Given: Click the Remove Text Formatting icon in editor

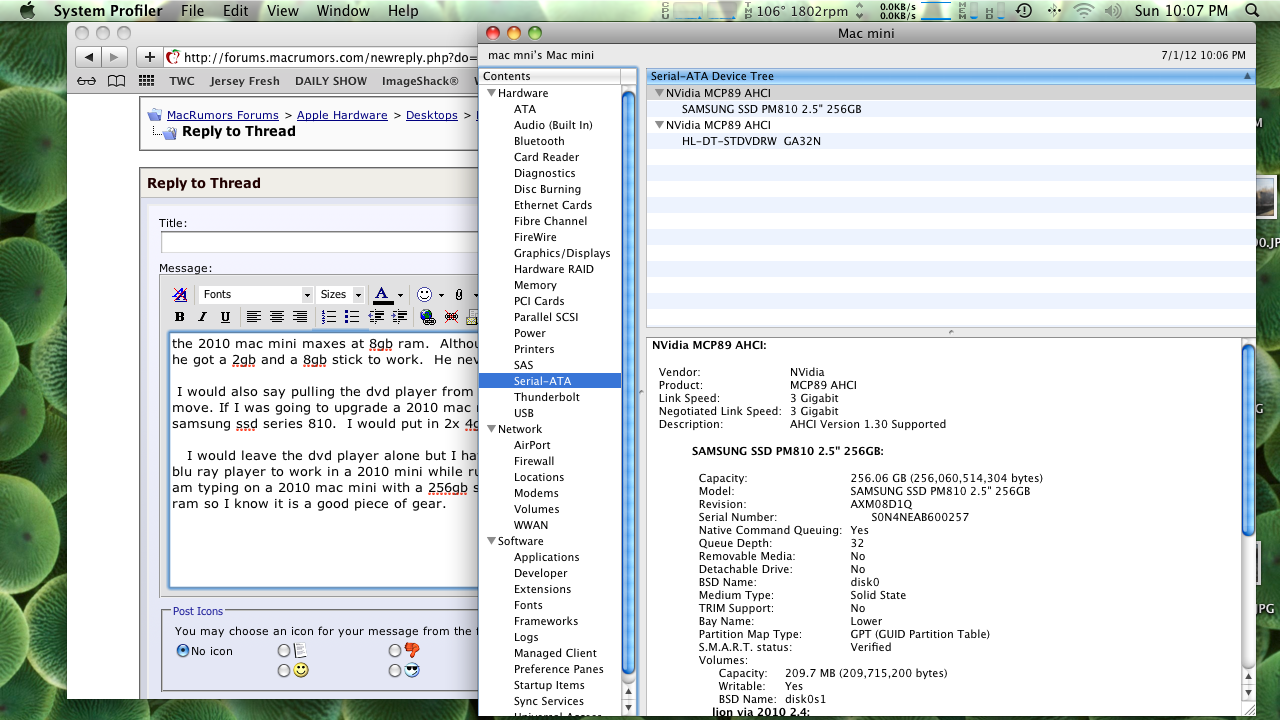Looking at the screenshot, I should (180, 295).
